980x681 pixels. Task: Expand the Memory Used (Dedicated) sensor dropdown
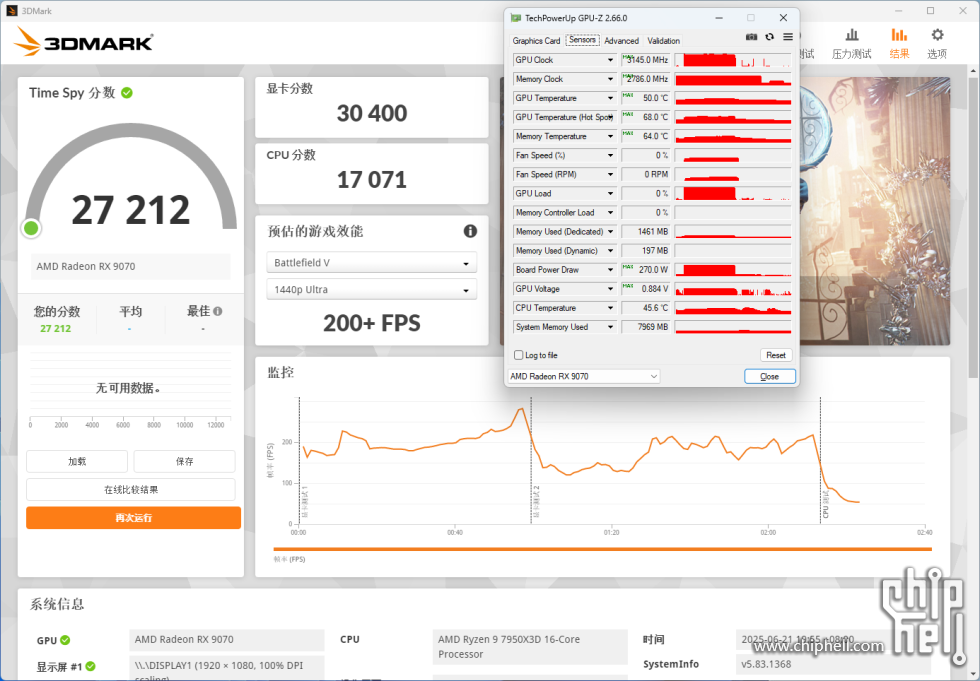coord(611,232)
